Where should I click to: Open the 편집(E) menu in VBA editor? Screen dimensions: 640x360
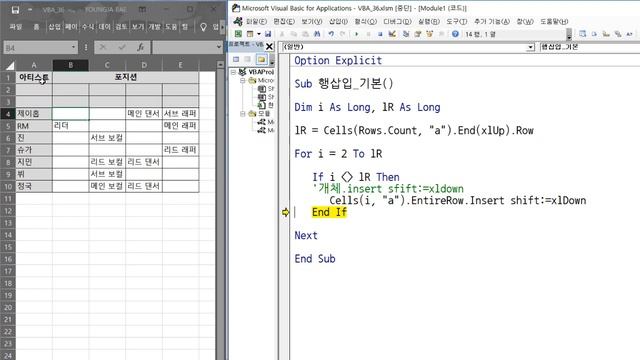[284, 21]
